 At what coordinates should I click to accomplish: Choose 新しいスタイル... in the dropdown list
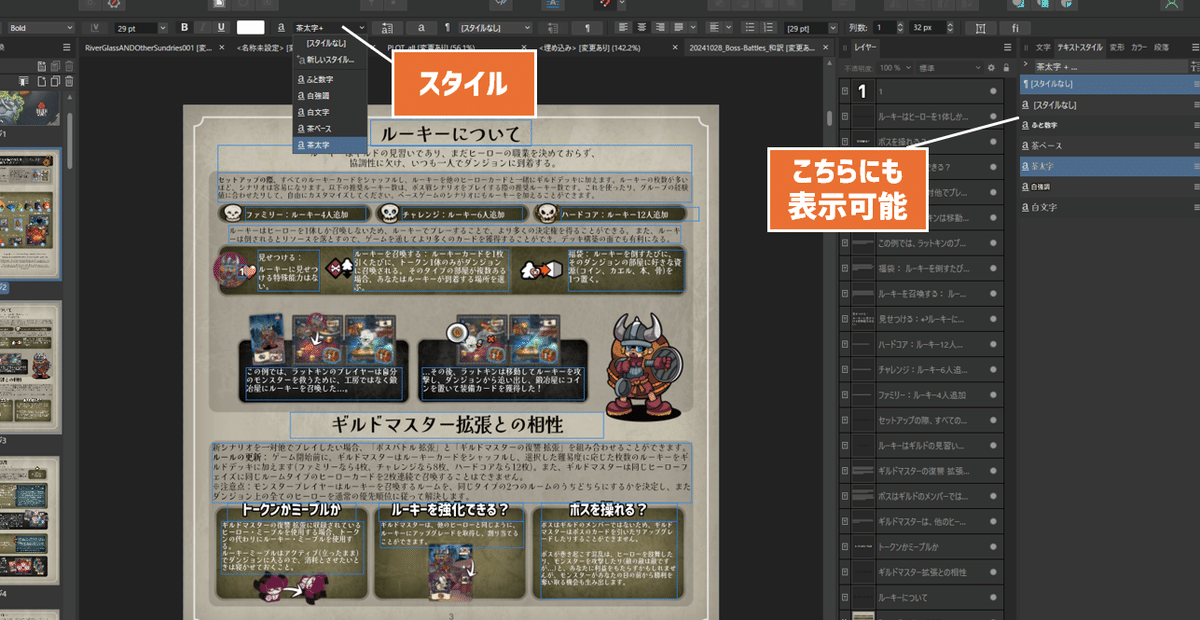pos(330,61)
